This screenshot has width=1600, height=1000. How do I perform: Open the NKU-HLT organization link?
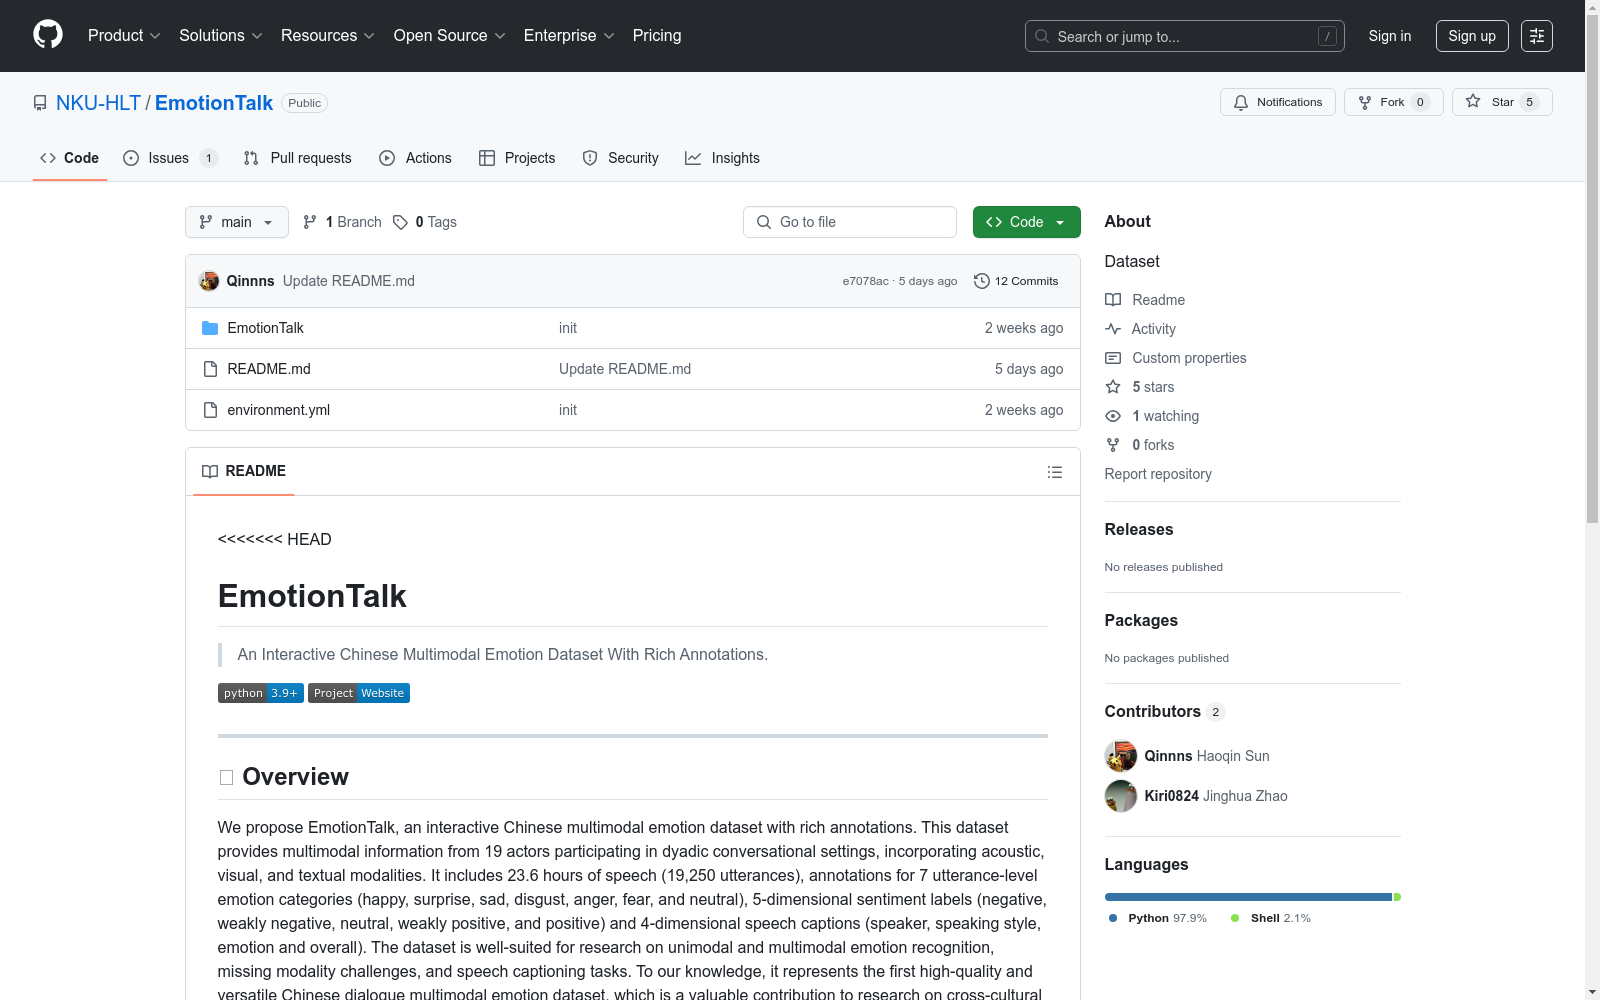99,103
